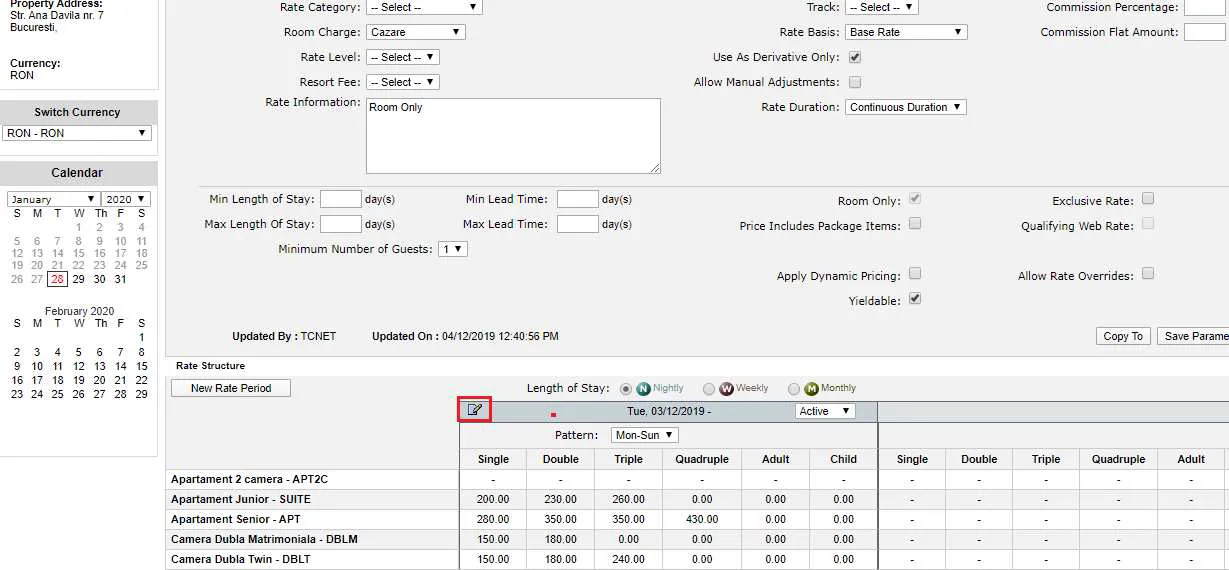This screenshot has width=1229, height=570.
Task: Click Camera Dubla Twin Triple rate 240.00
Action: point(628,559)
